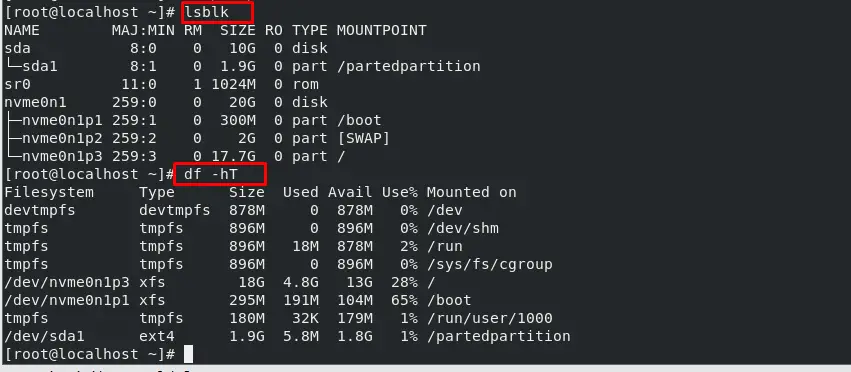Click the ext4 filesystem type
Viewport: 851px width, 372px height.
[x=157, y=336]
